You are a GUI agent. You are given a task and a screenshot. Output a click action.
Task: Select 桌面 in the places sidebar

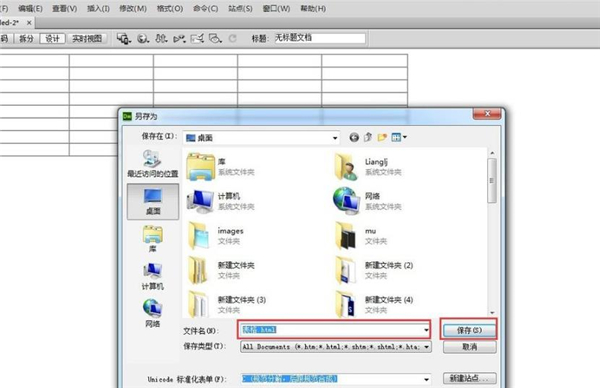tap(153, 201)
